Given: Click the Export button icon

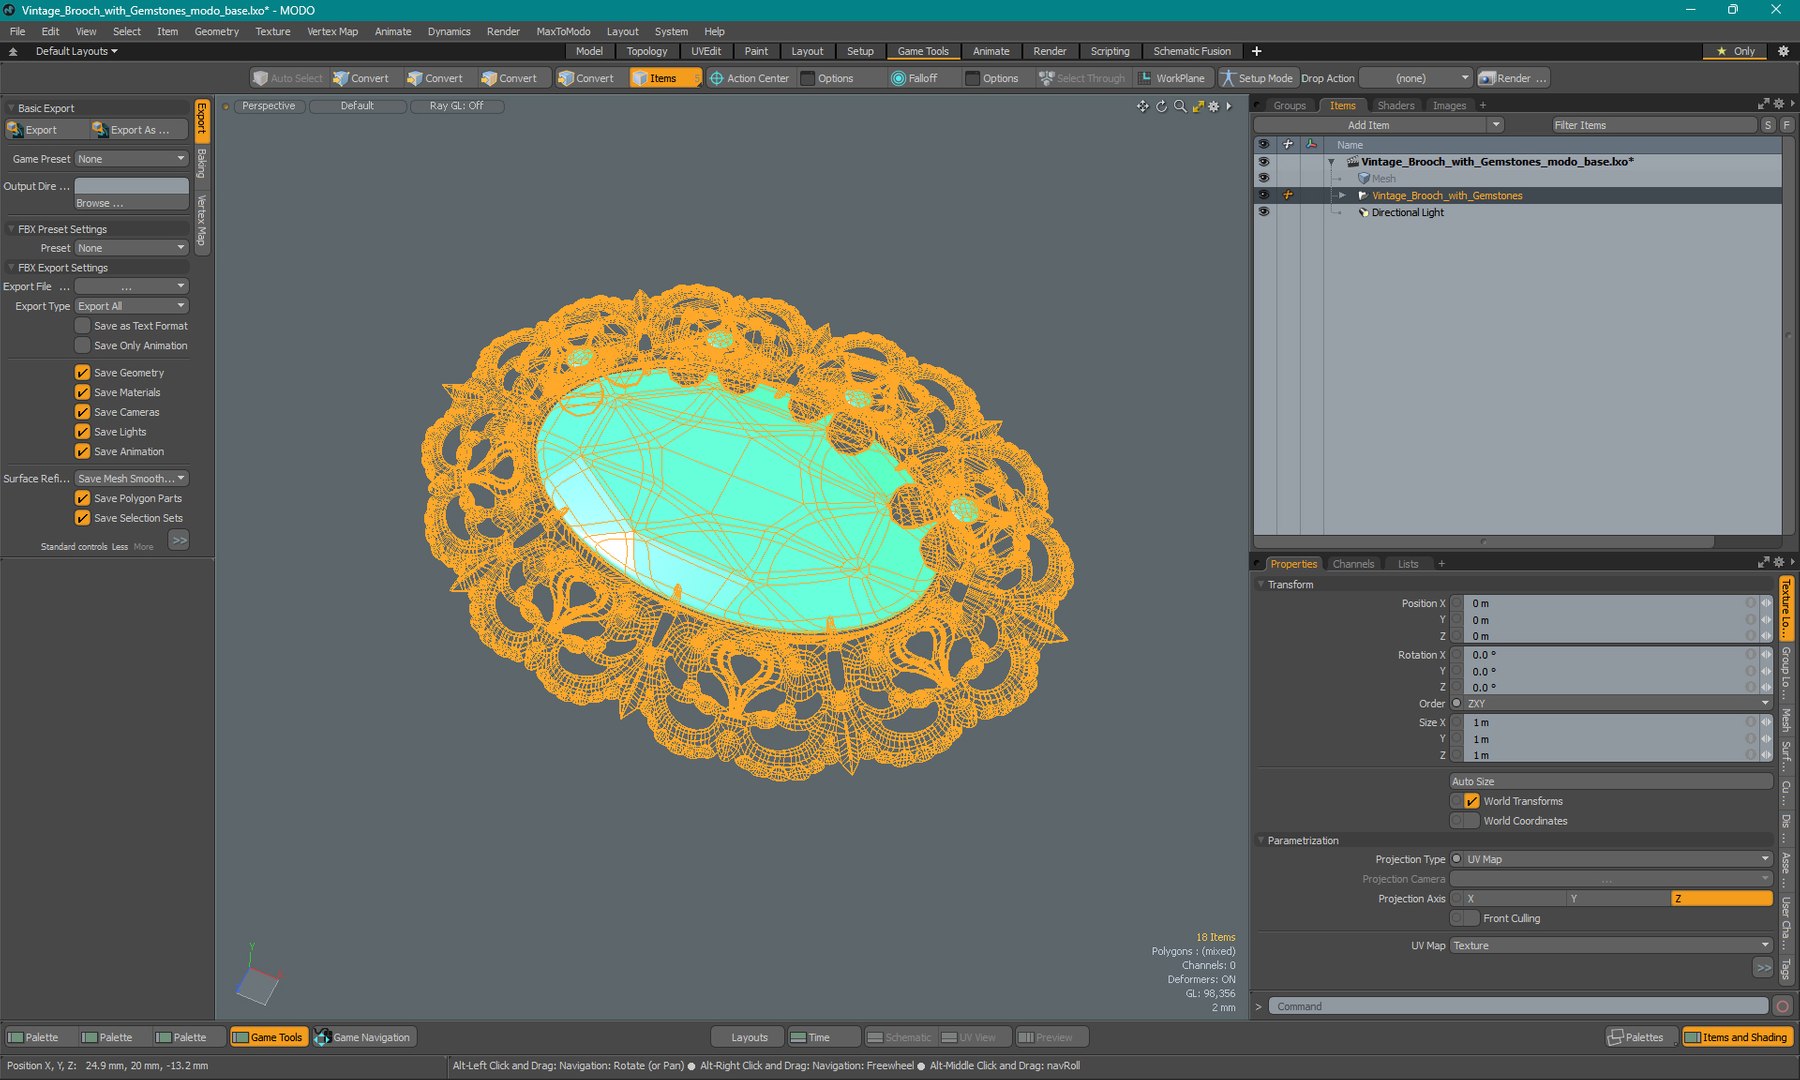Looking at the screenshot, I should point(15,130).
